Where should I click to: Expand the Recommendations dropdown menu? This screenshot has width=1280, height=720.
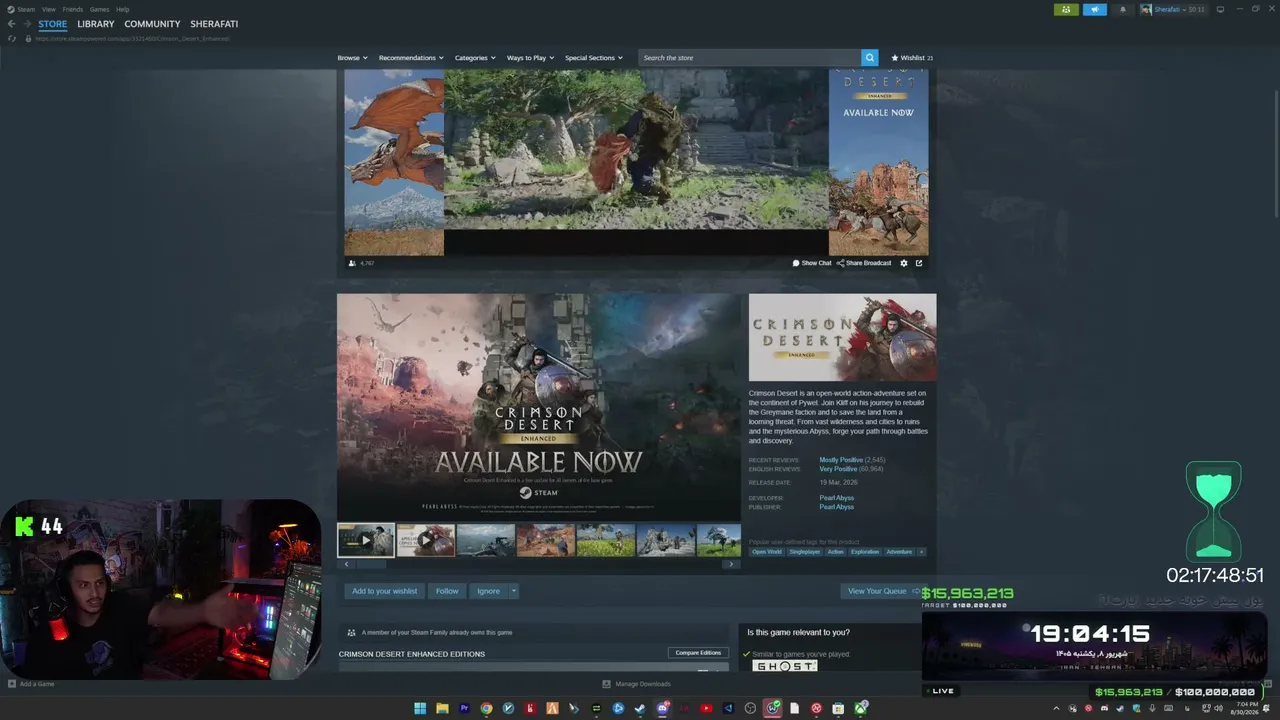pyautogui.click(x=410, y=58)
